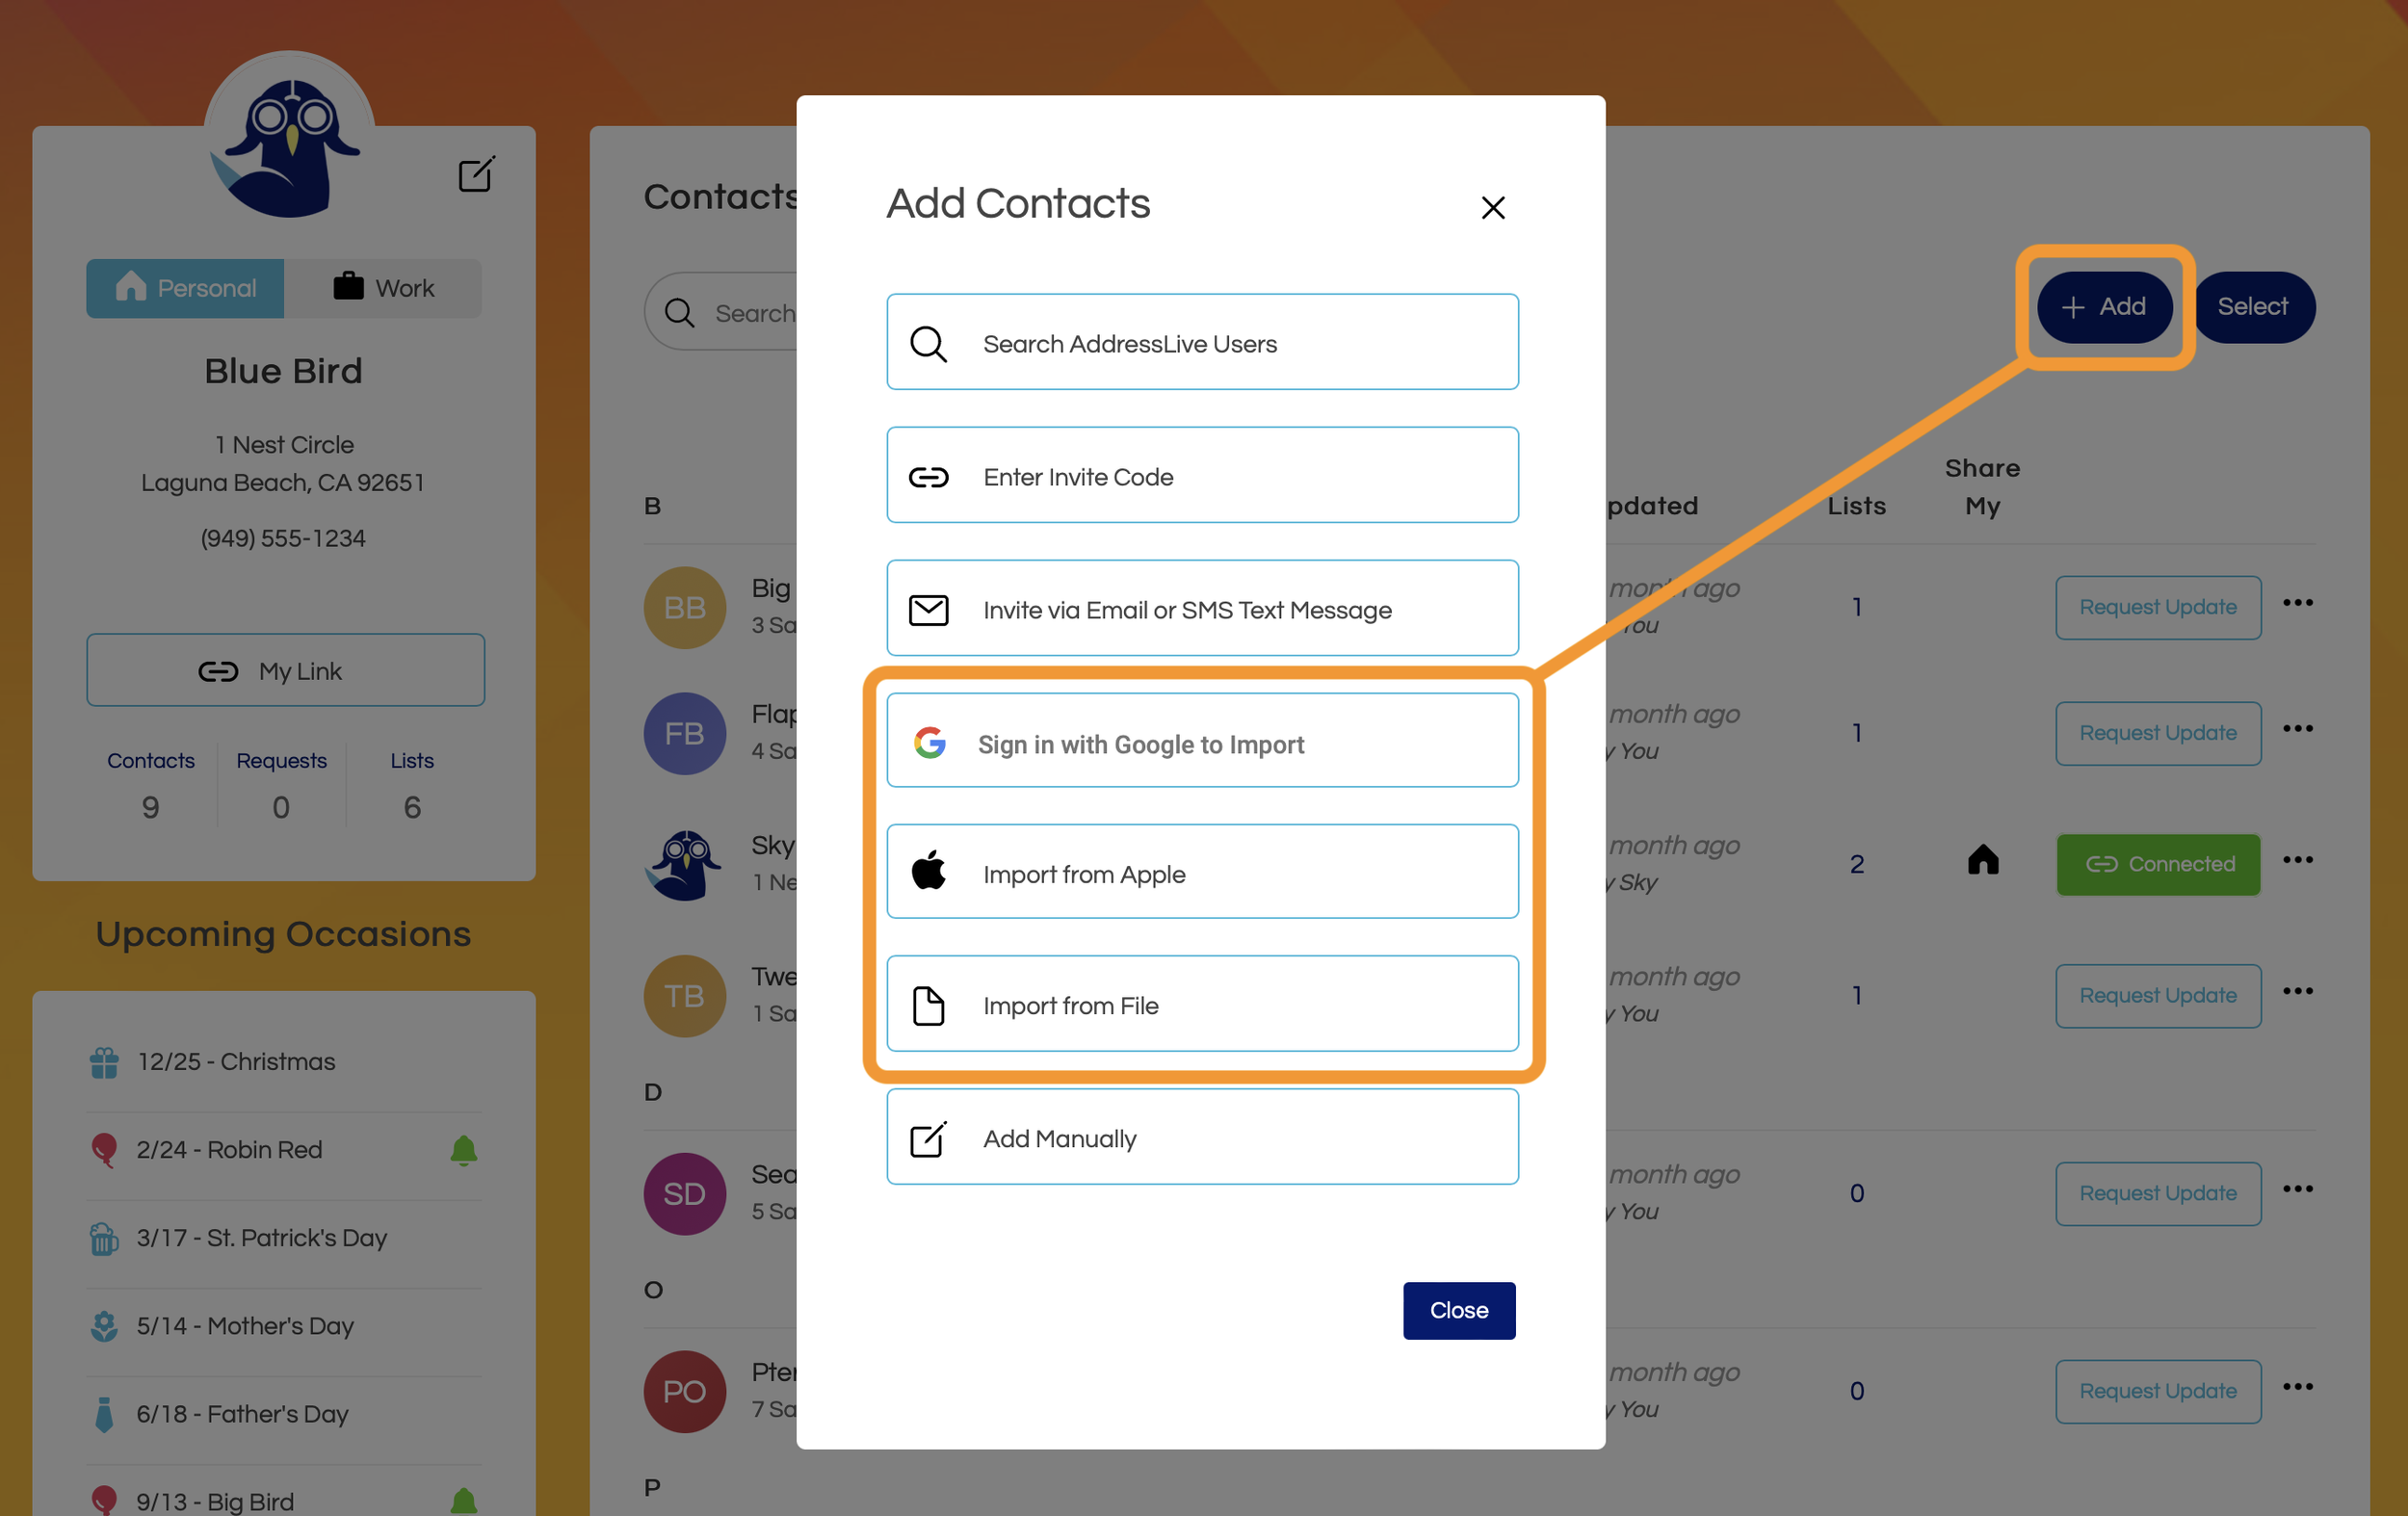Click the contacts Search field
This screenshot has width=2408, height=1516.
(x=740, y=313)
